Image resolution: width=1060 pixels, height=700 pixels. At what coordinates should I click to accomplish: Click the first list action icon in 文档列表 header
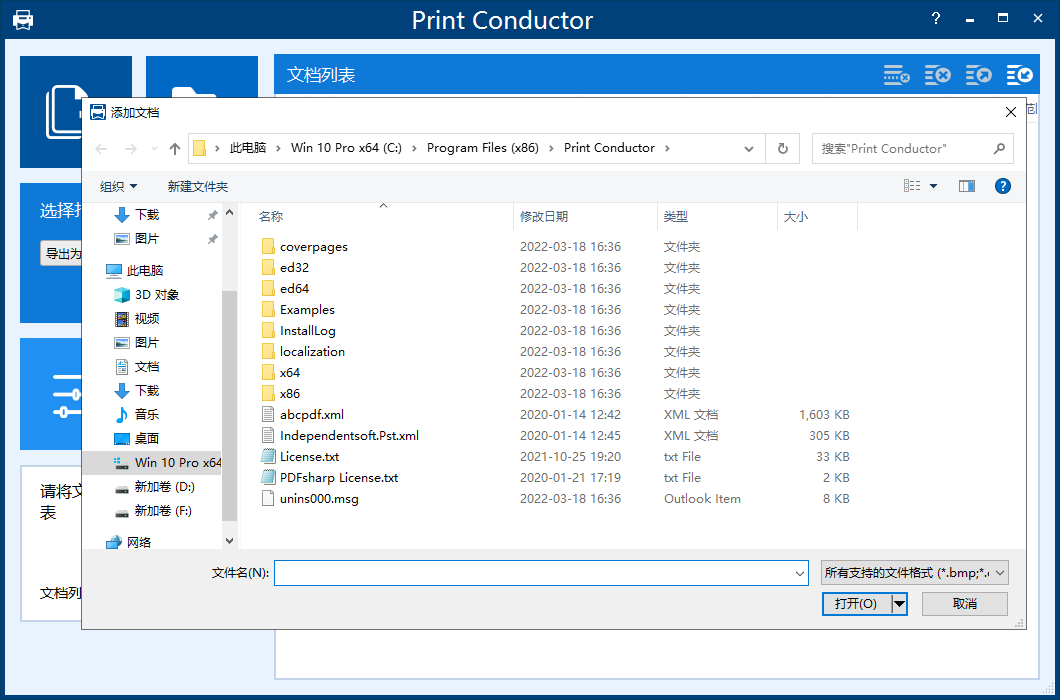click(896, 75)
